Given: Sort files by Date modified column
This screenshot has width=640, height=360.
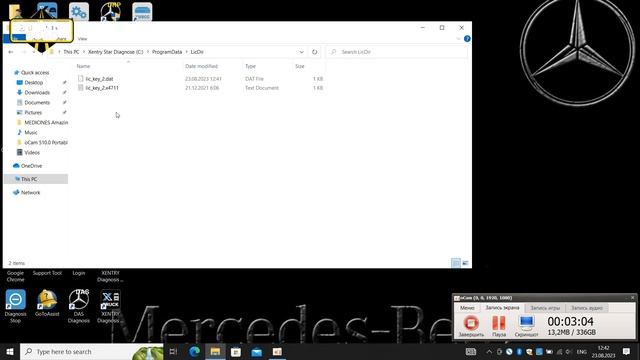Looking at the screenshot, I should [201, 66].
